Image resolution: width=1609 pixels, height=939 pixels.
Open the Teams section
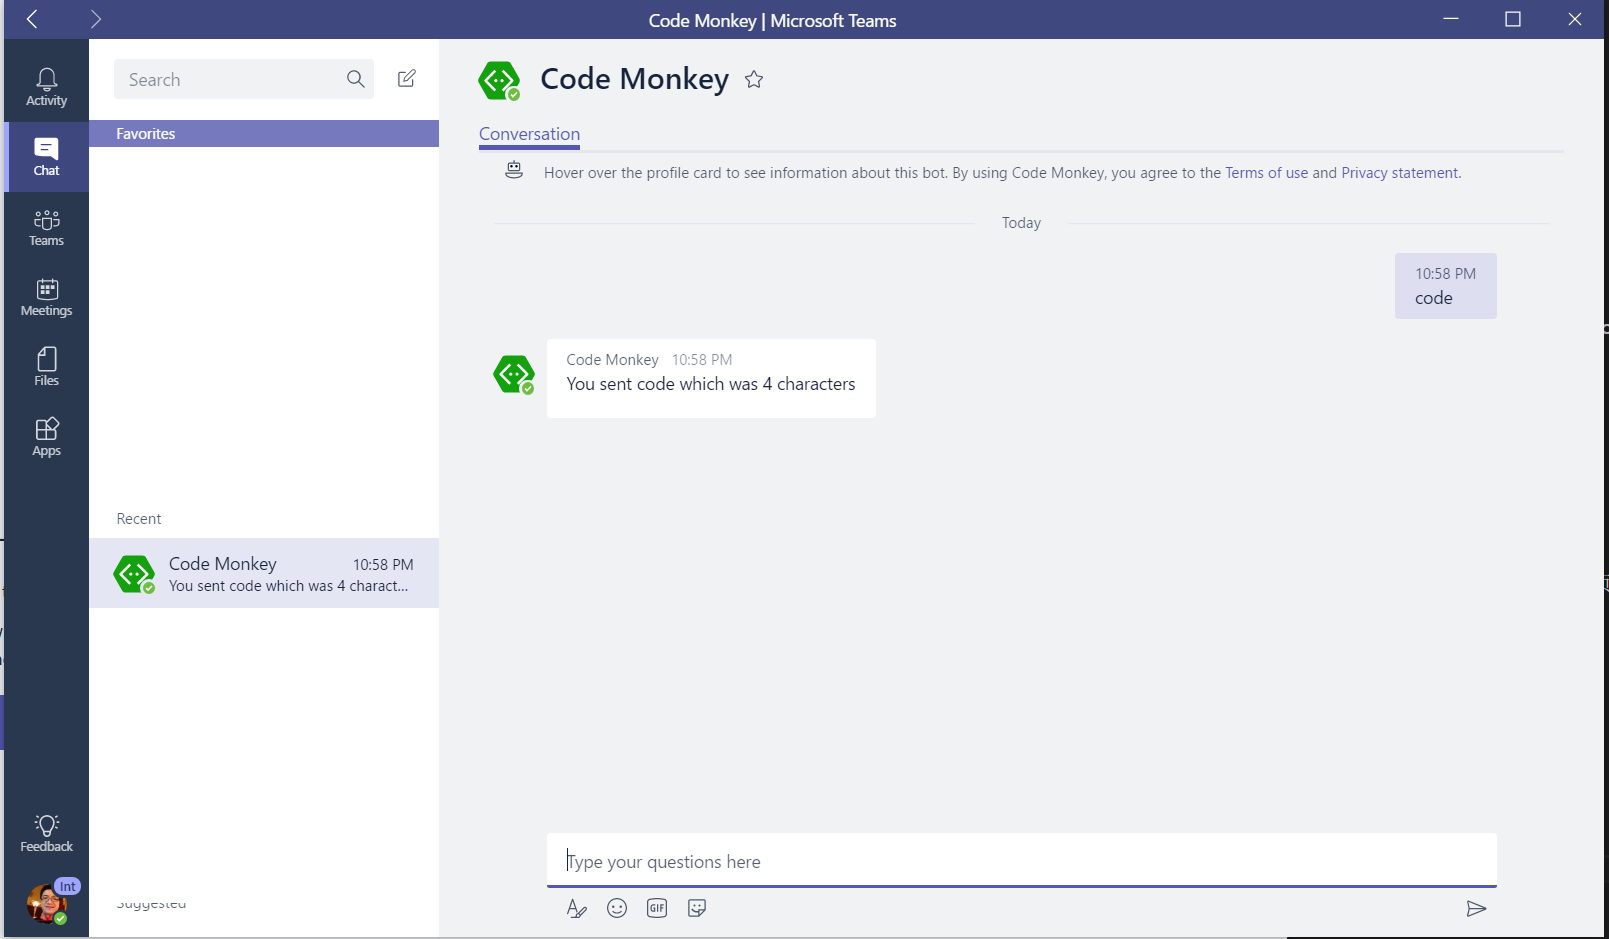tap(46, 227)
